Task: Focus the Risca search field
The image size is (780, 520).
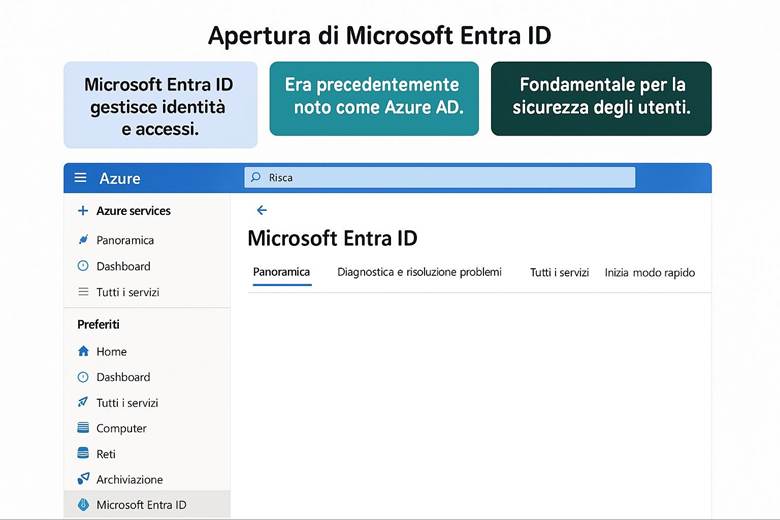Action: (440, 178)
